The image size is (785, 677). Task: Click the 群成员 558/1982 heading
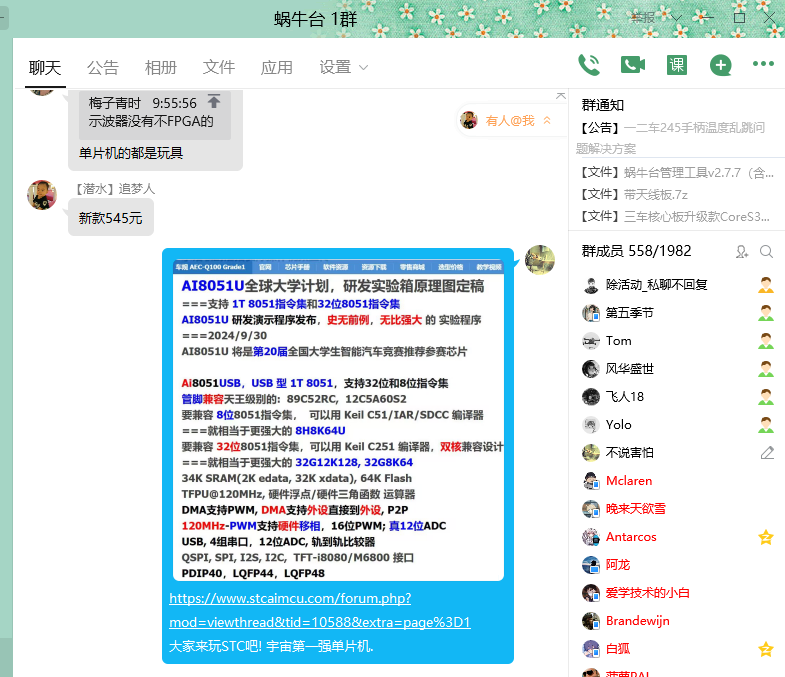click(x=636, y=251)
